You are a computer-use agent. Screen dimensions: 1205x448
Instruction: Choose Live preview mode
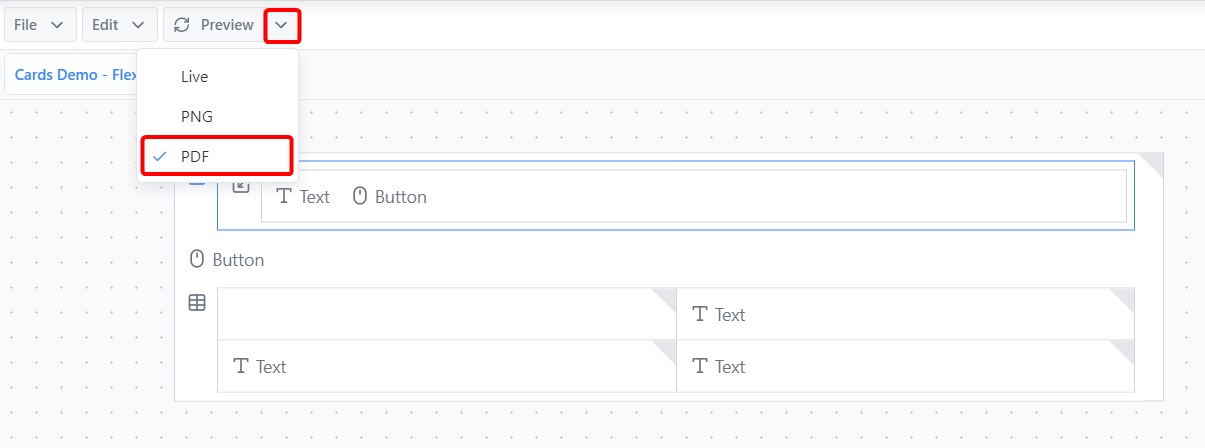point(195,76)
